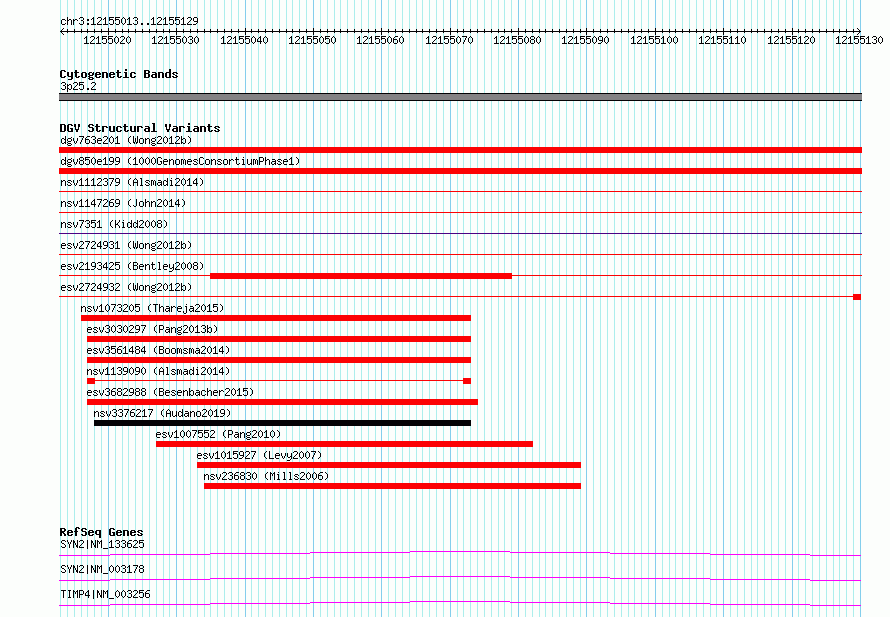Click the nsv1073205 red variant bar
This screenshot has width=890, height=617.
pos(276,318)
